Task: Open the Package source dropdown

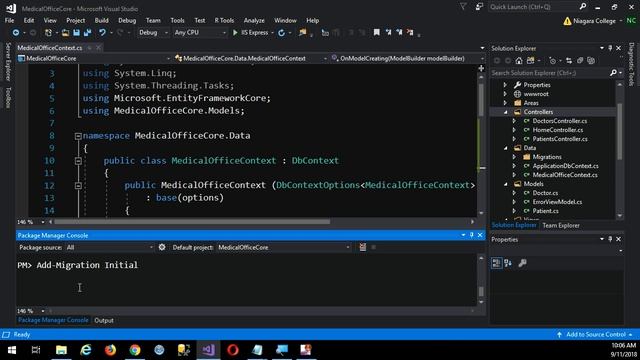Action: (x=110, y=247)
